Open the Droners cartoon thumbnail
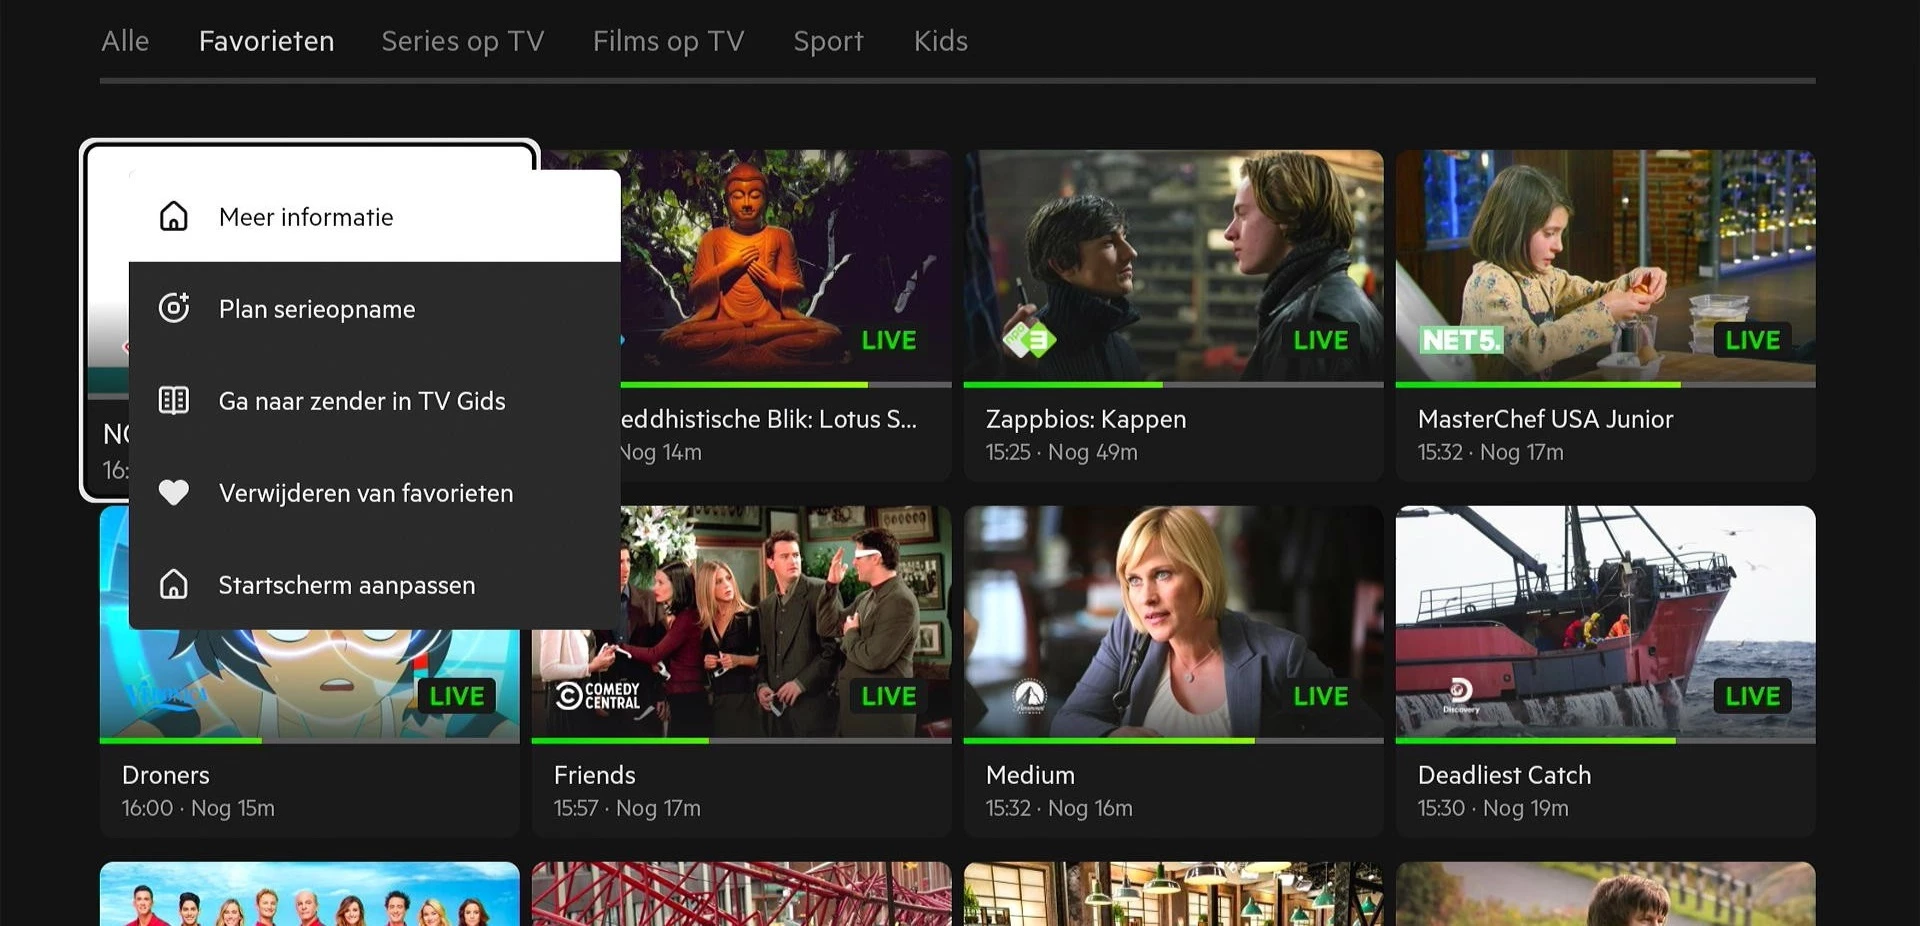Image resolution: width=1920 pixels, height=926 pixels. click(x=310, y=684)
